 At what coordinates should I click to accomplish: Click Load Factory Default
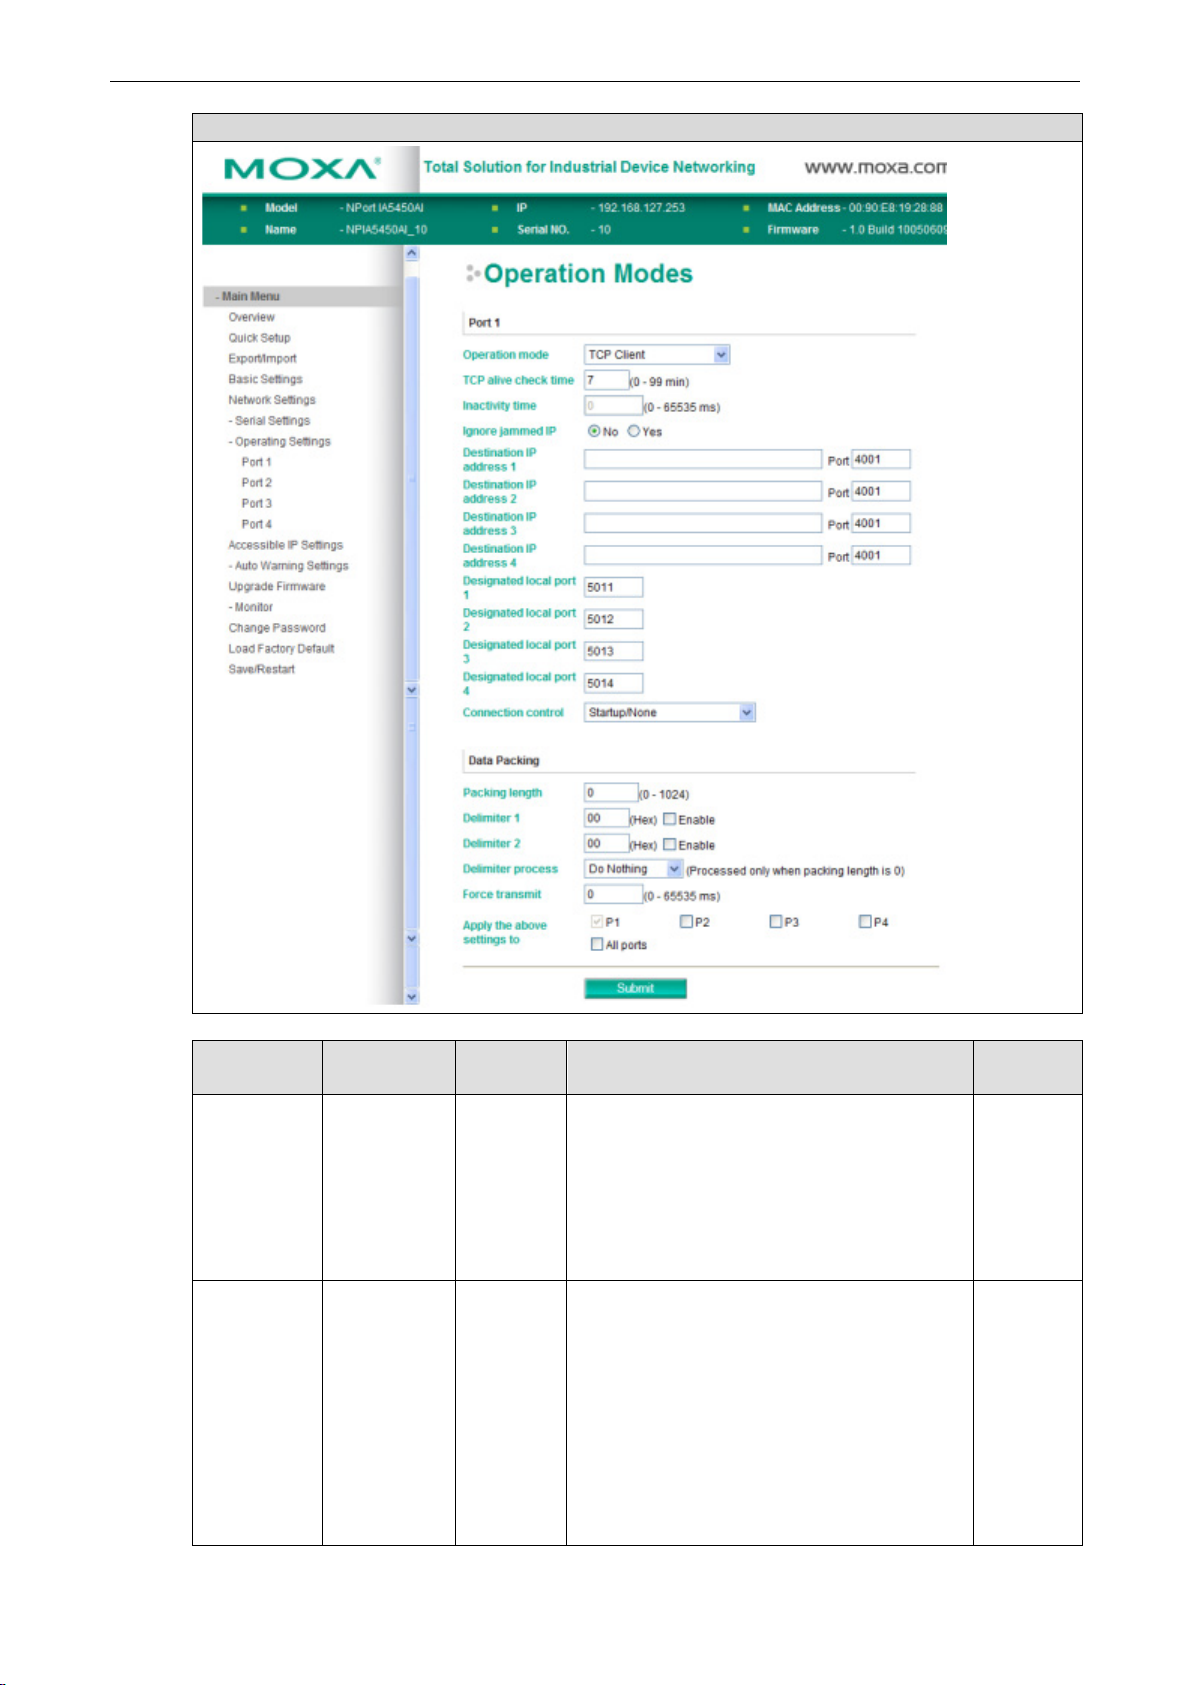point(281,649)
